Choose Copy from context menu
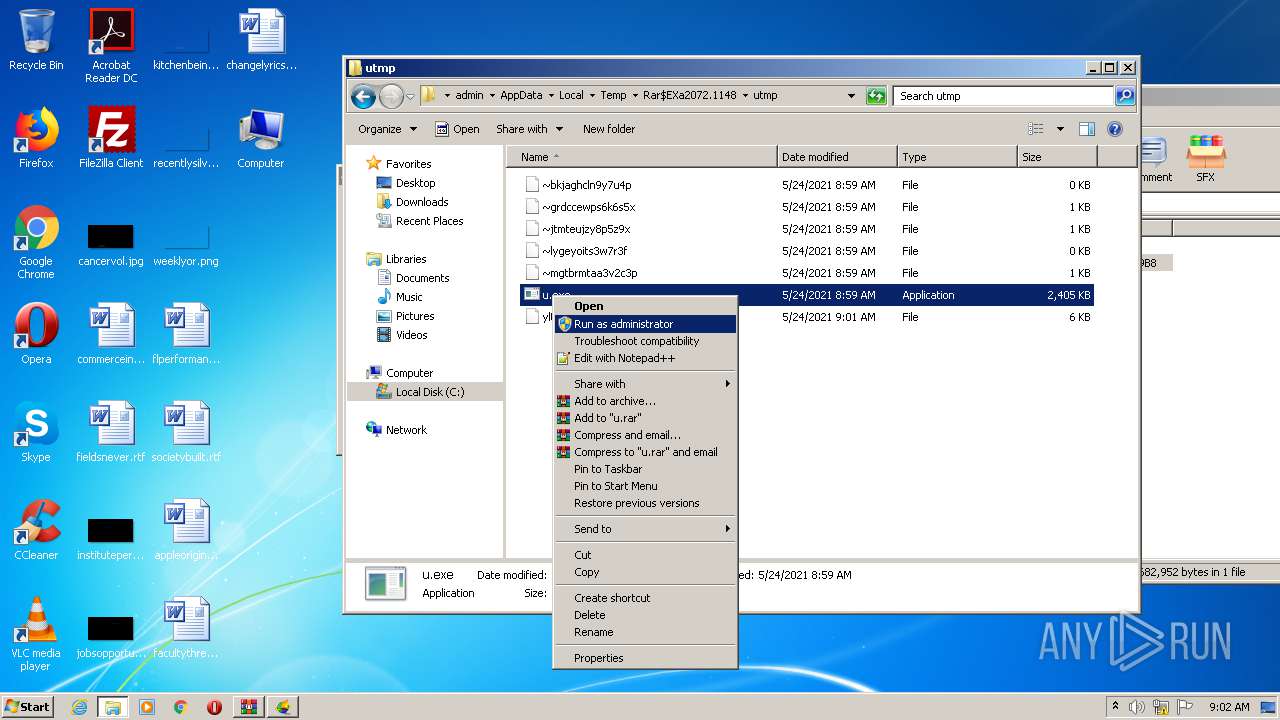This screenshot has width=1280, height=720. click(x=645, y=572)
